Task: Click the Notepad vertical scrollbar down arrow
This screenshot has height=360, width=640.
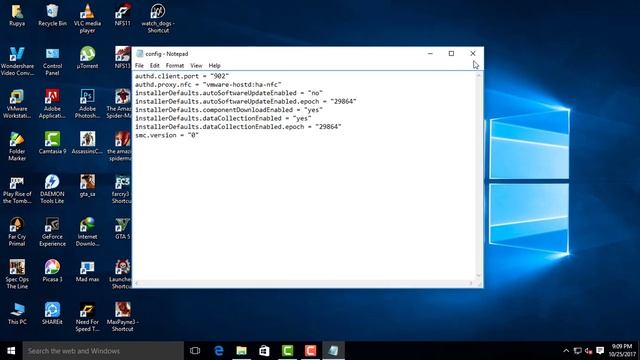Action: pyautogui.click(x=479, y=276)
